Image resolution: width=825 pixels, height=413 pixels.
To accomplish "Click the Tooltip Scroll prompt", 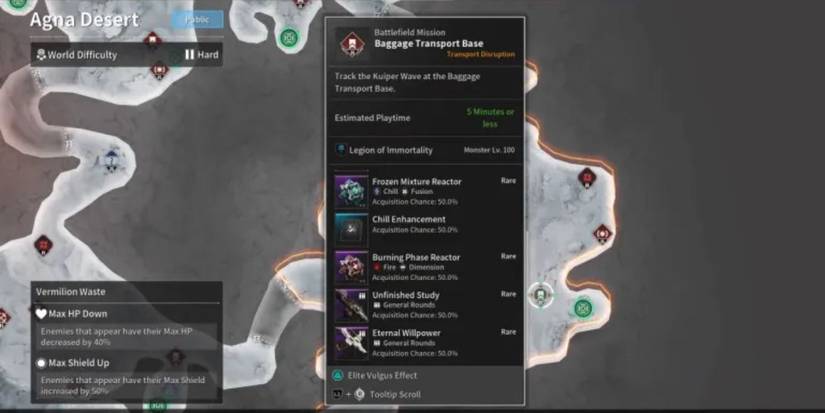I will coord(376,395).
